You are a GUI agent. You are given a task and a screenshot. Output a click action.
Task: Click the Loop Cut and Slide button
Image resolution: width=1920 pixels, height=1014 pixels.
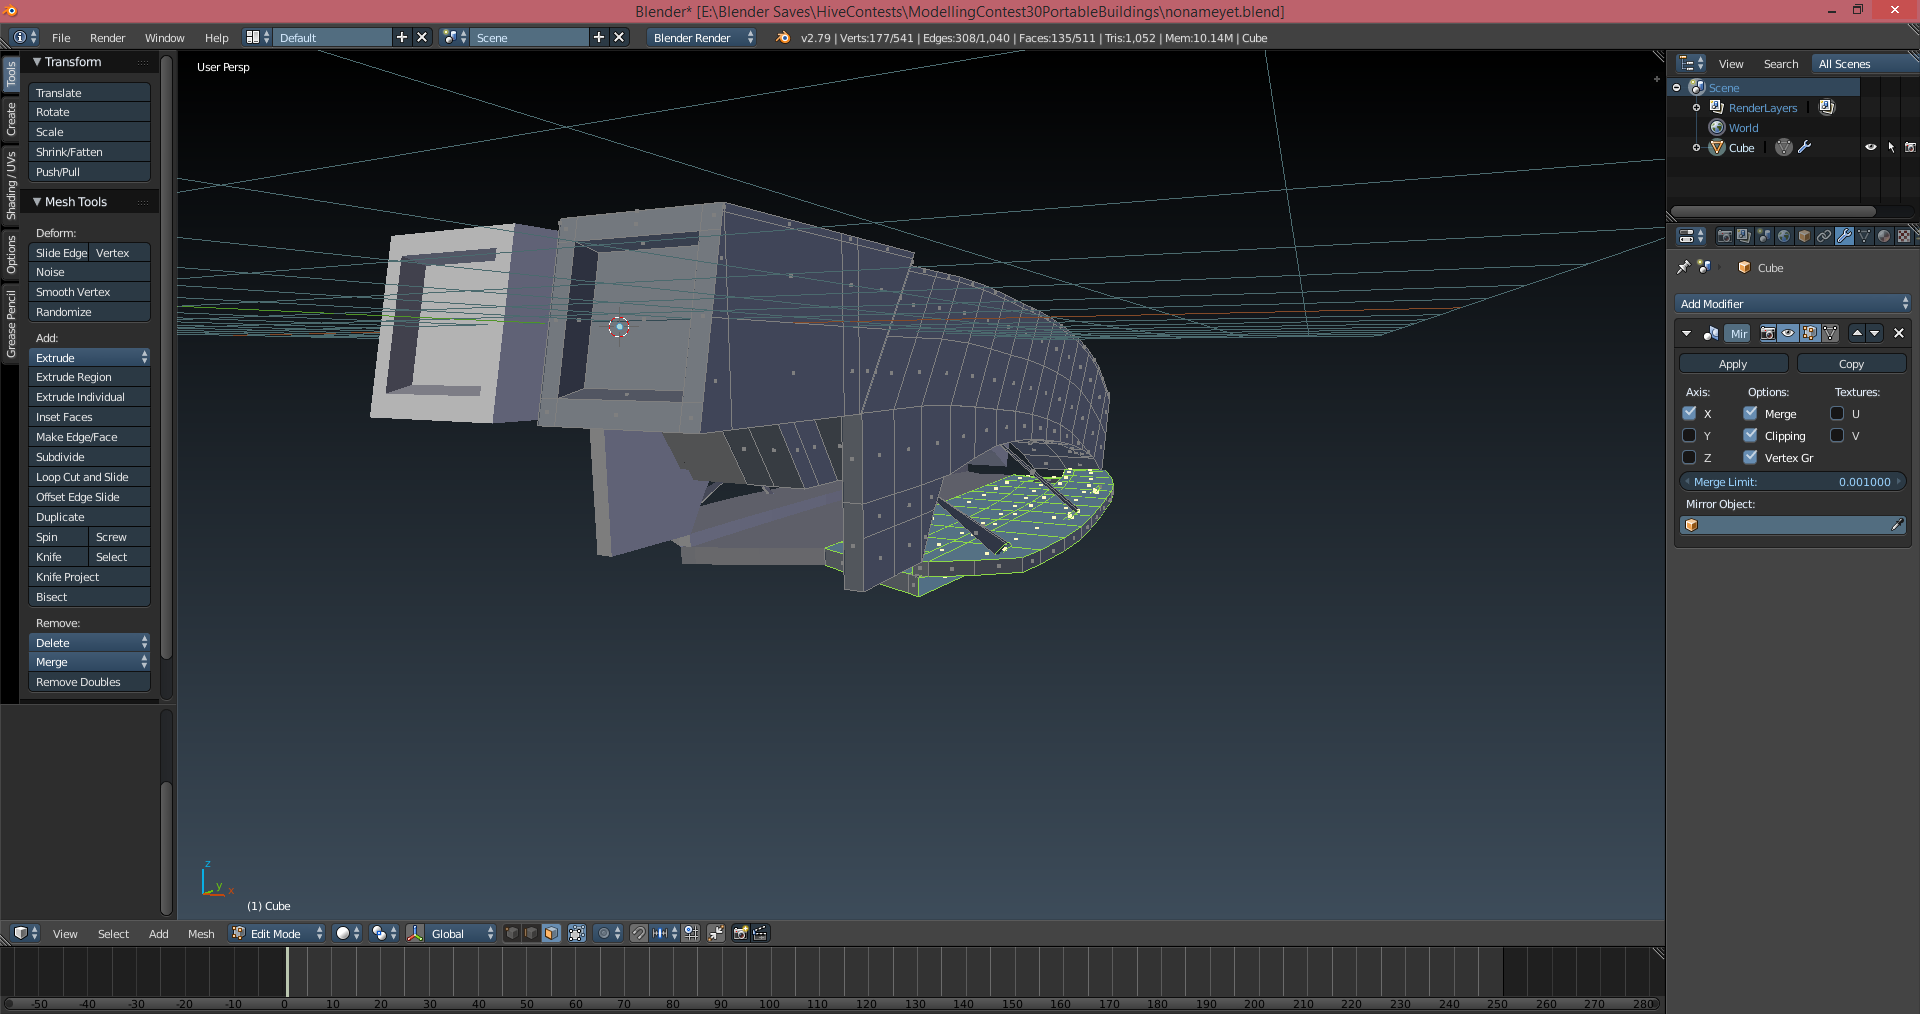pos(90,477)
